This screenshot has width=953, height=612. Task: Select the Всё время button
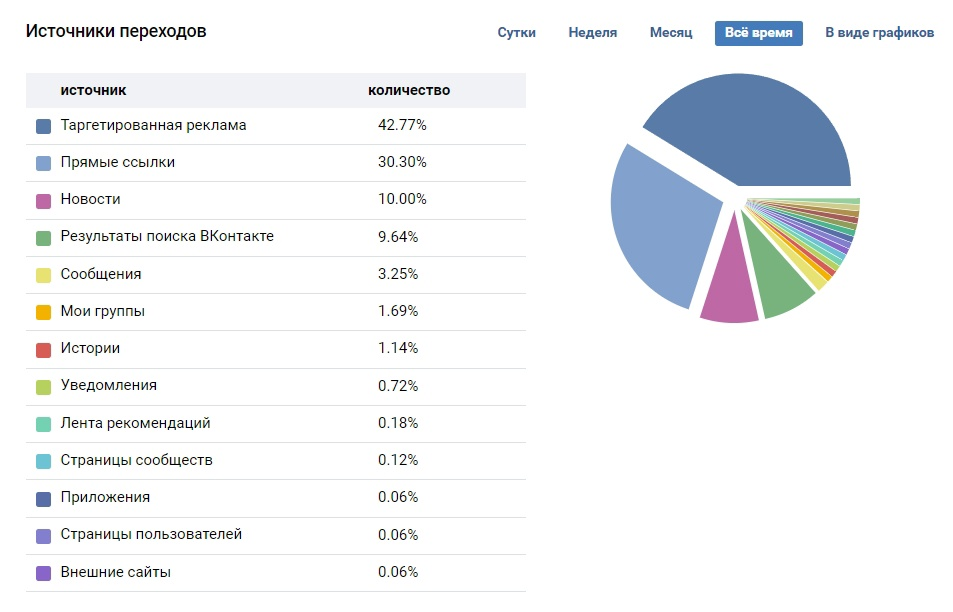pos(759,33)
